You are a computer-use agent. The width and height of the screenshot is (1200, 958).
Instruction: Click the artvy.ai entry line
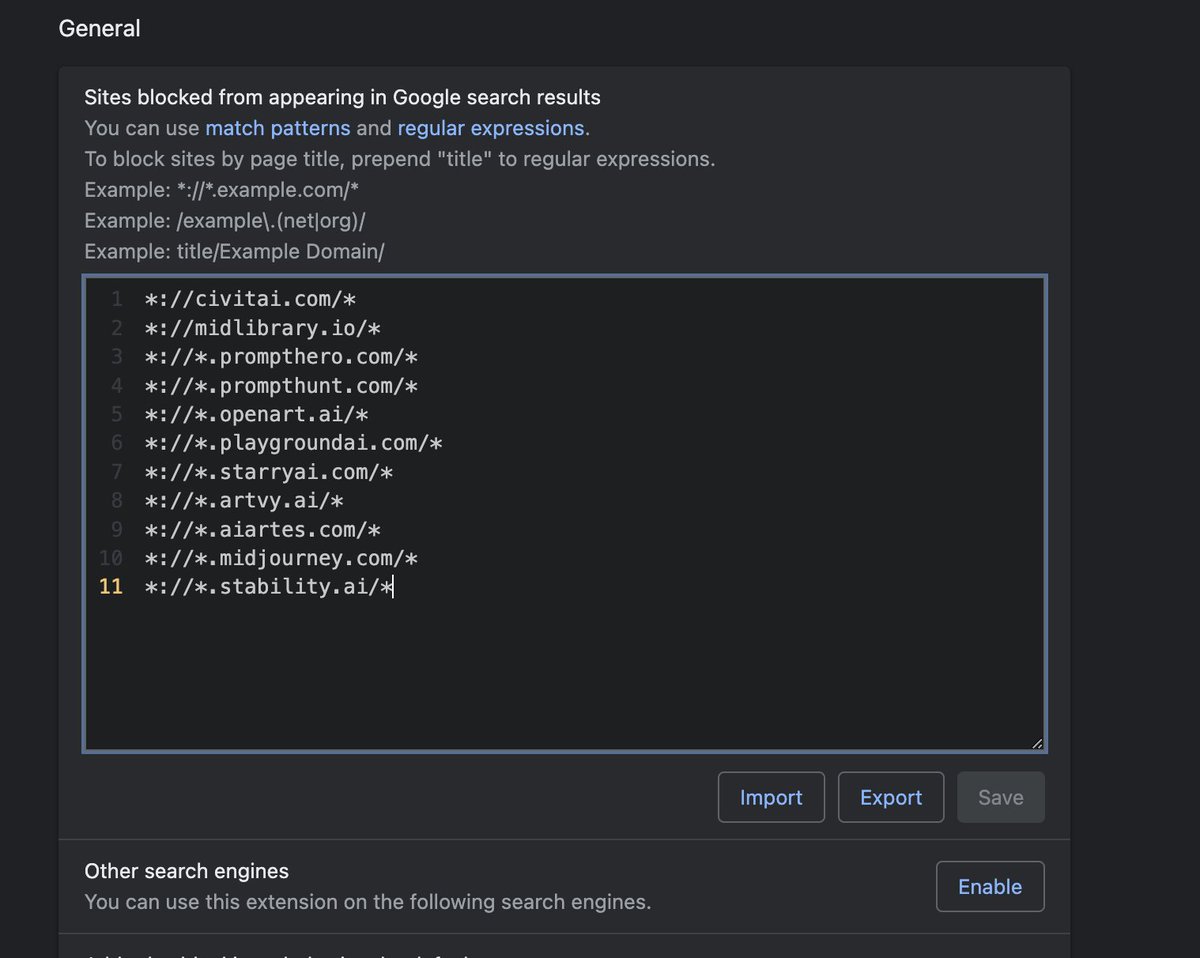pos(244,500)
